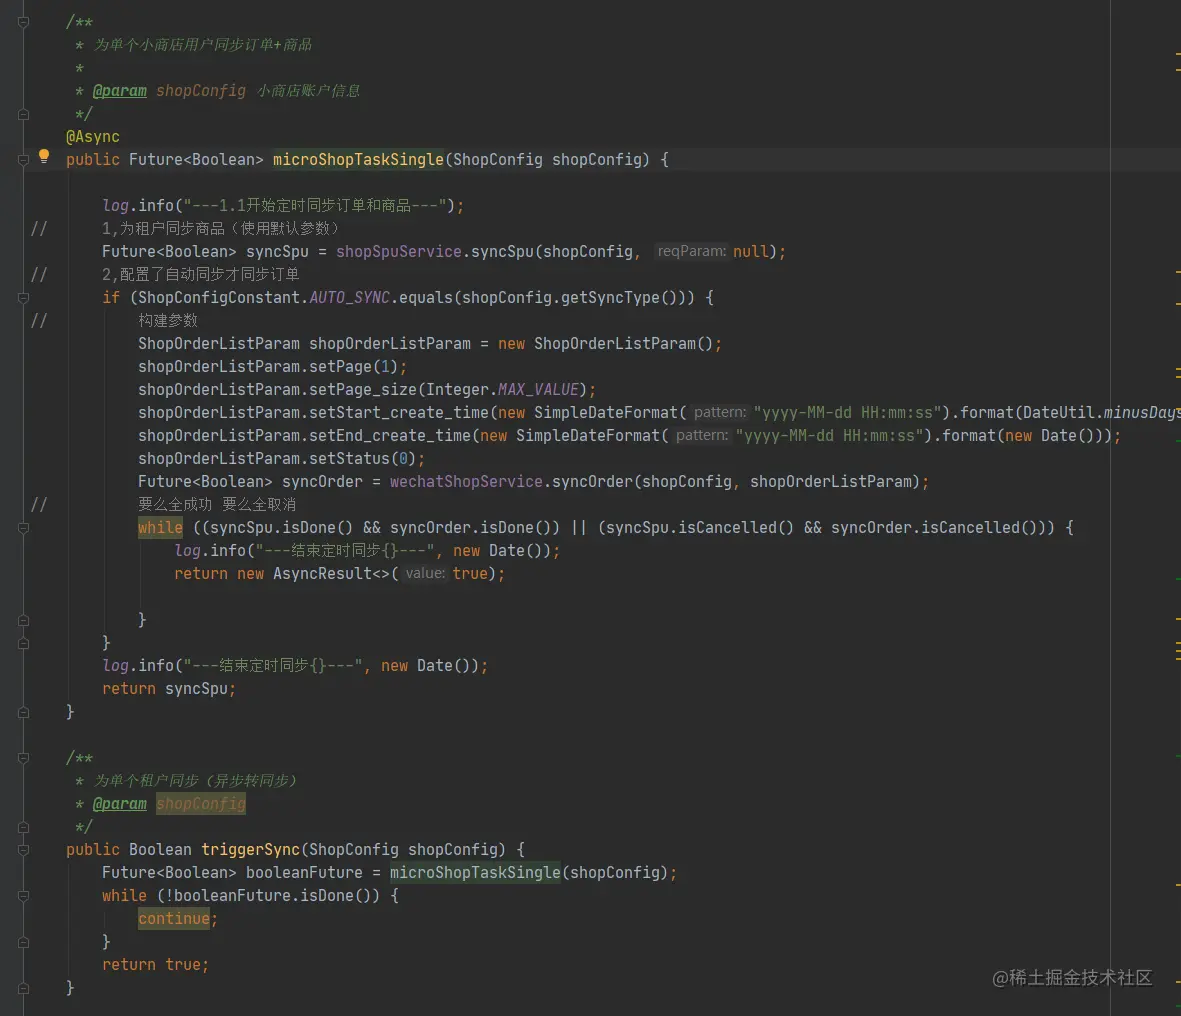Click fold-end marker at triggerSync closing brace

[23, 988]
